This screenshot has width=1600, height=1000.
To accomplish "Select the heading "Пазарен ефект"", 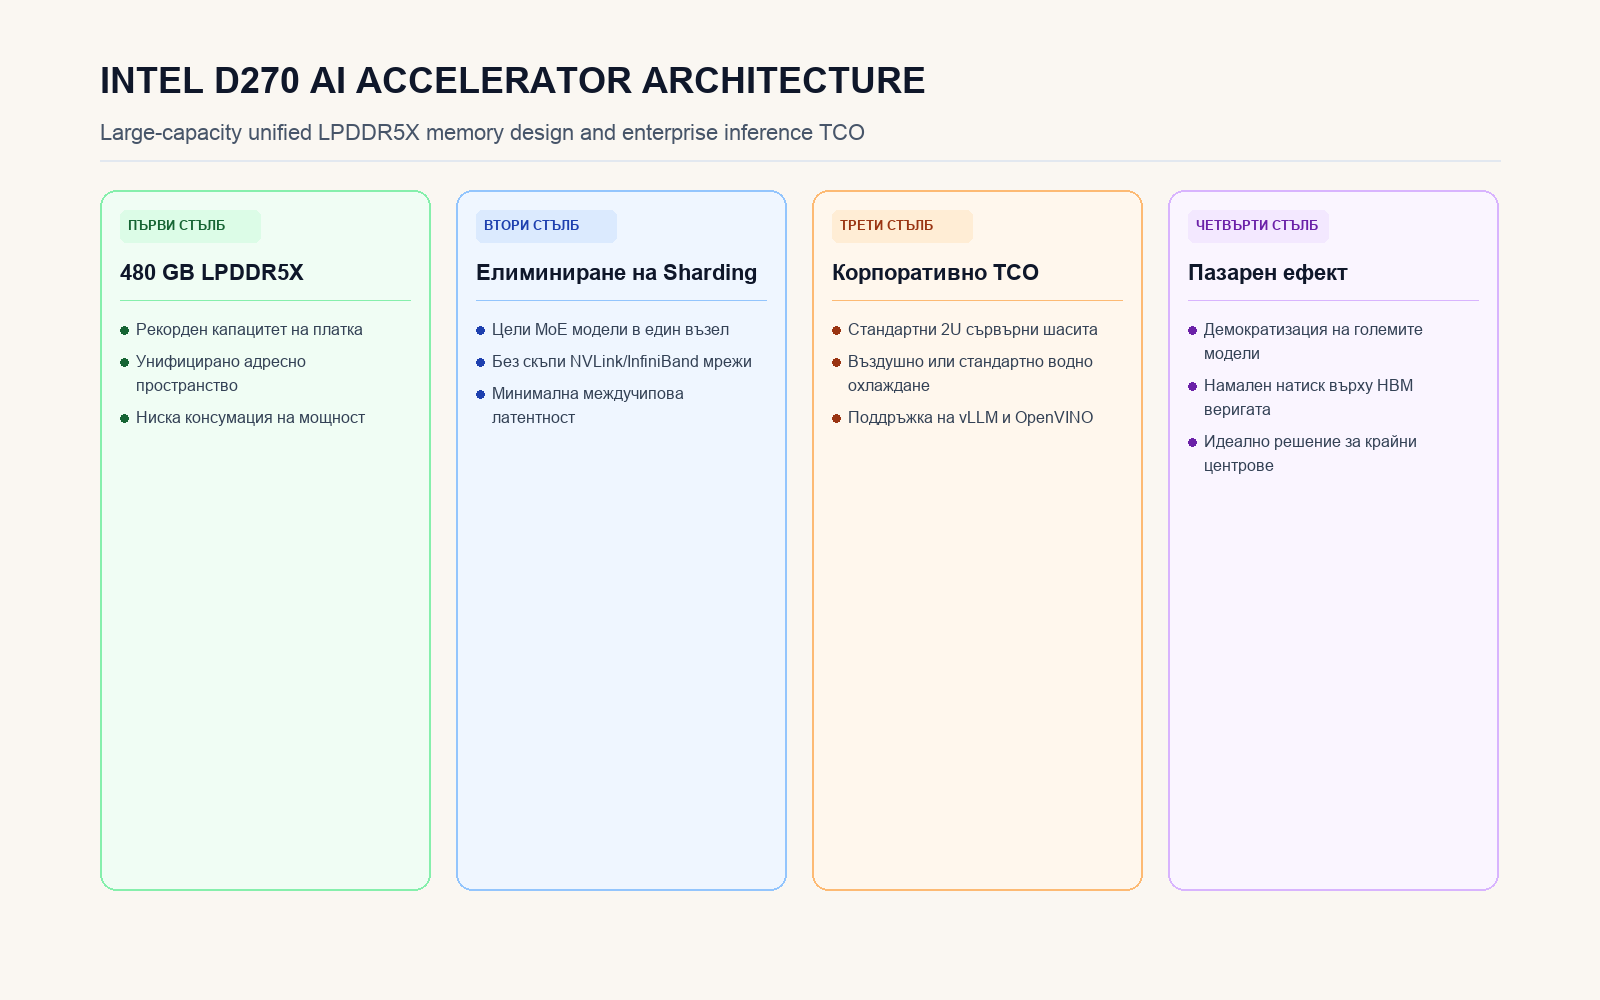I will [1267, 272].
